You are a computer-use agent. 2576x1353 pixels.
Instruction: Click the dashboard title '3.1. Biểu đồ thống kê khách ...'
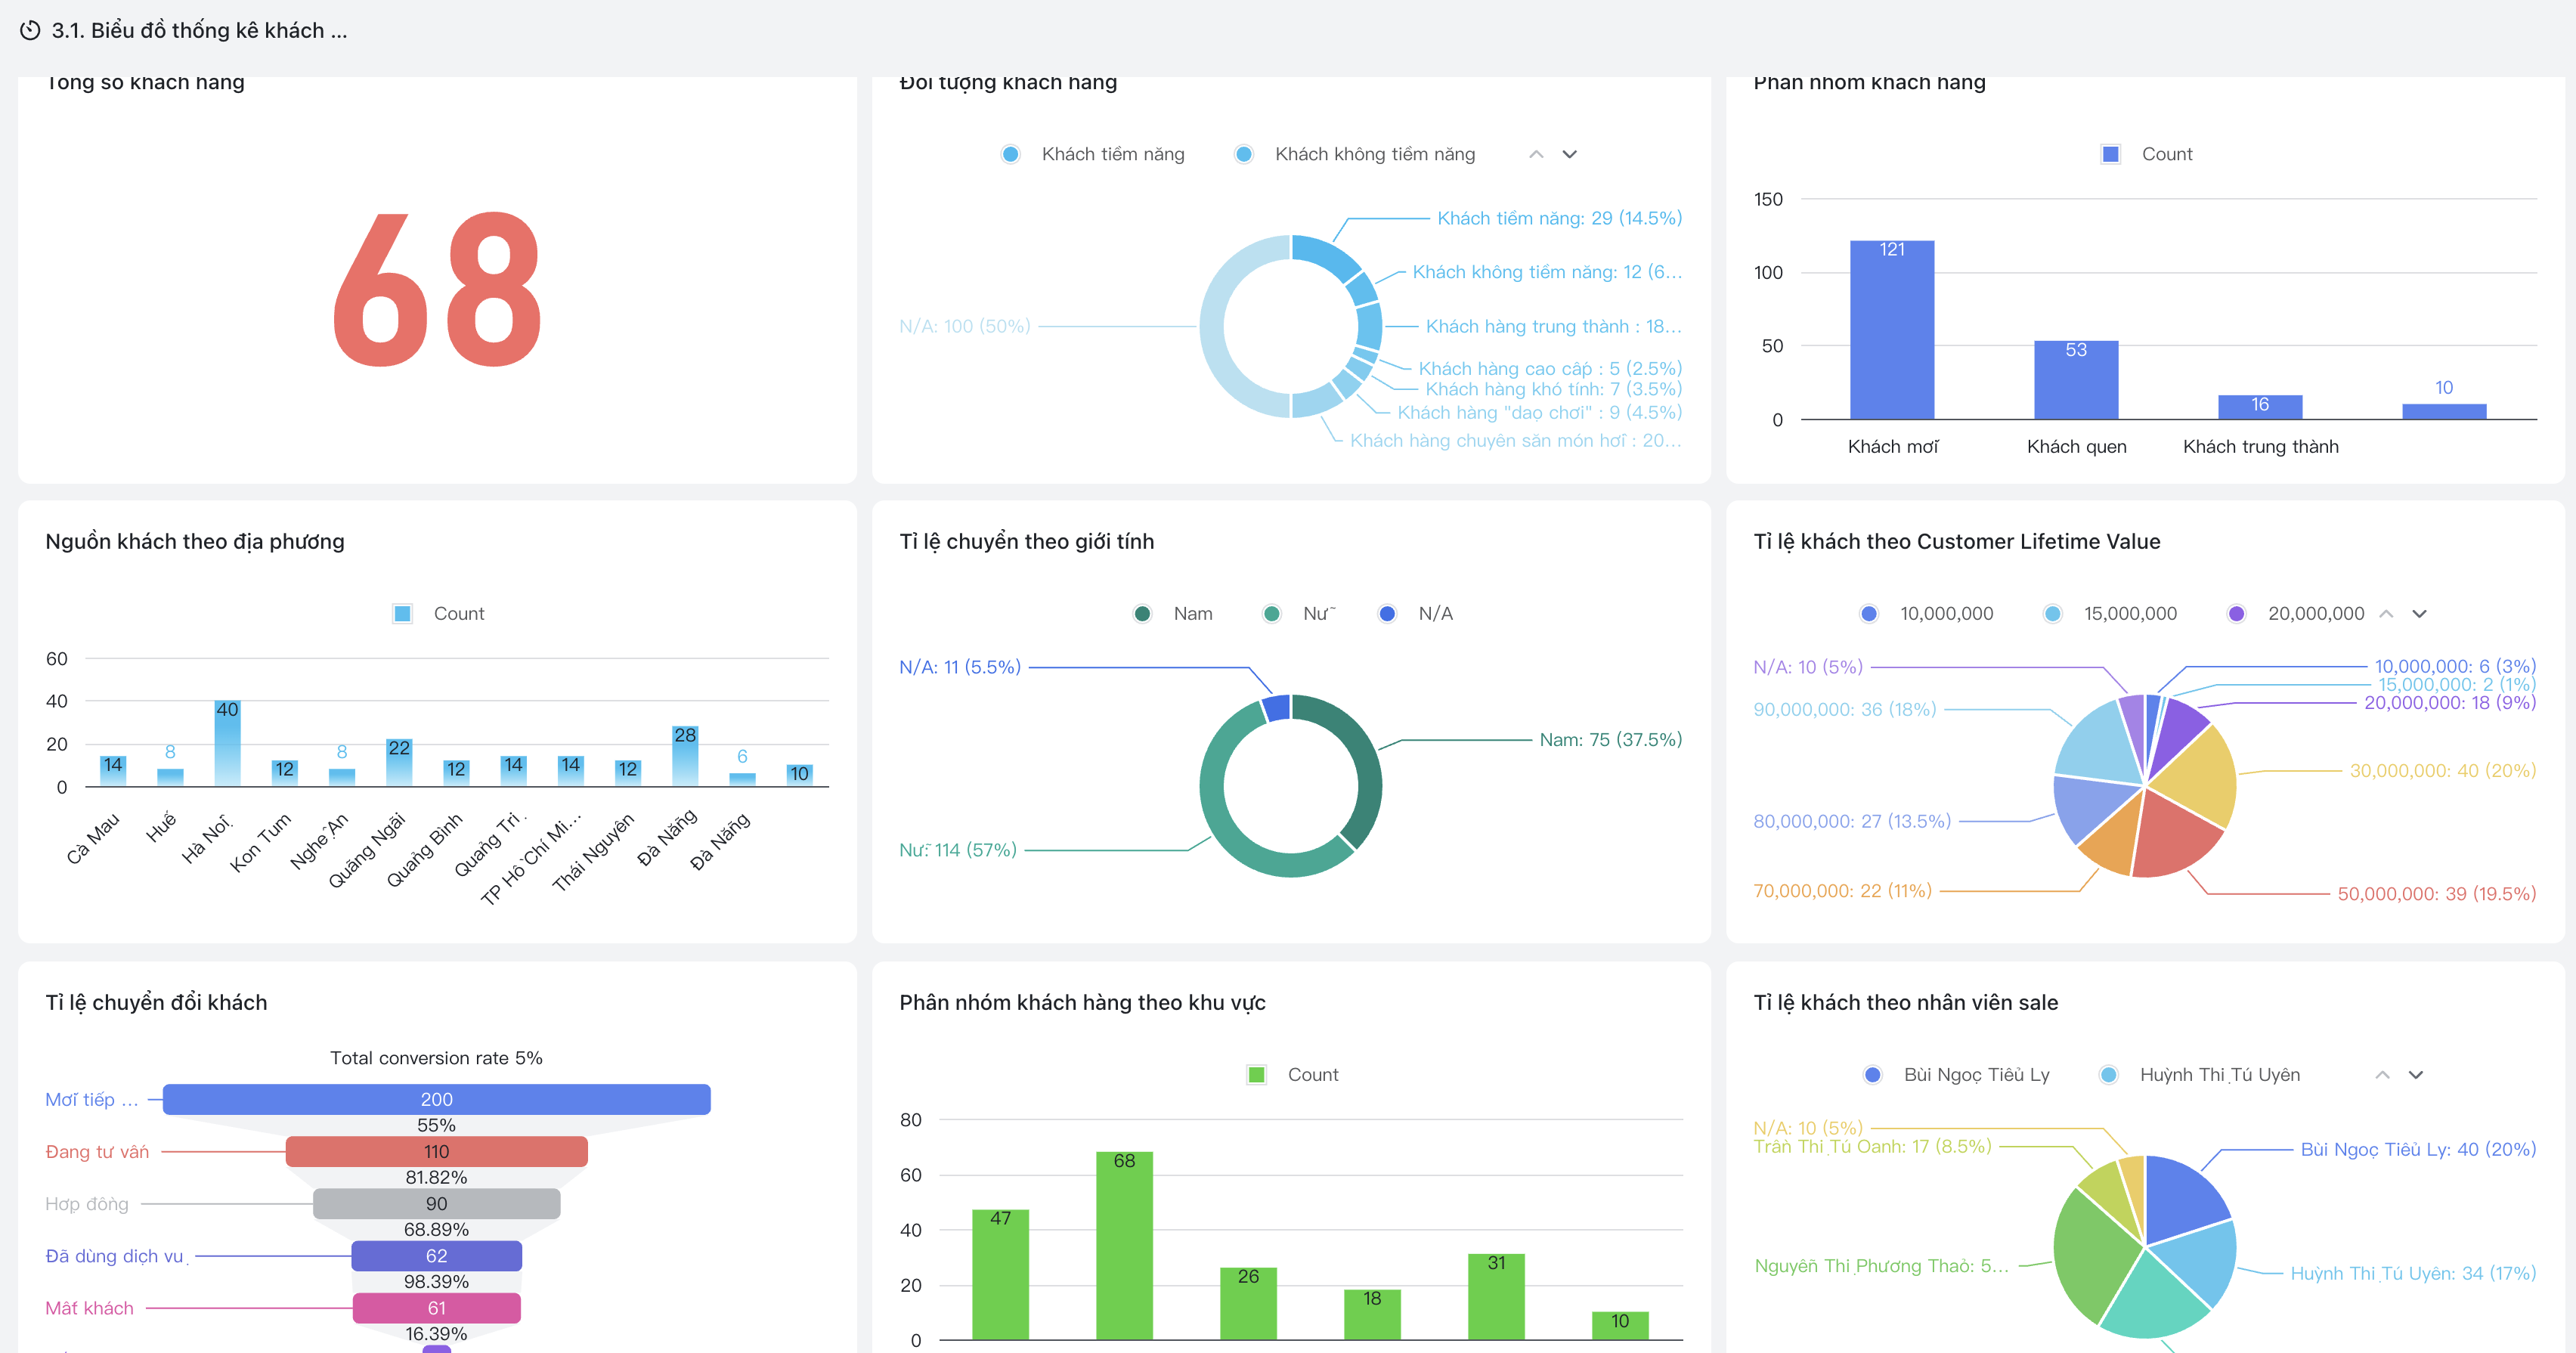pos(200,30)
